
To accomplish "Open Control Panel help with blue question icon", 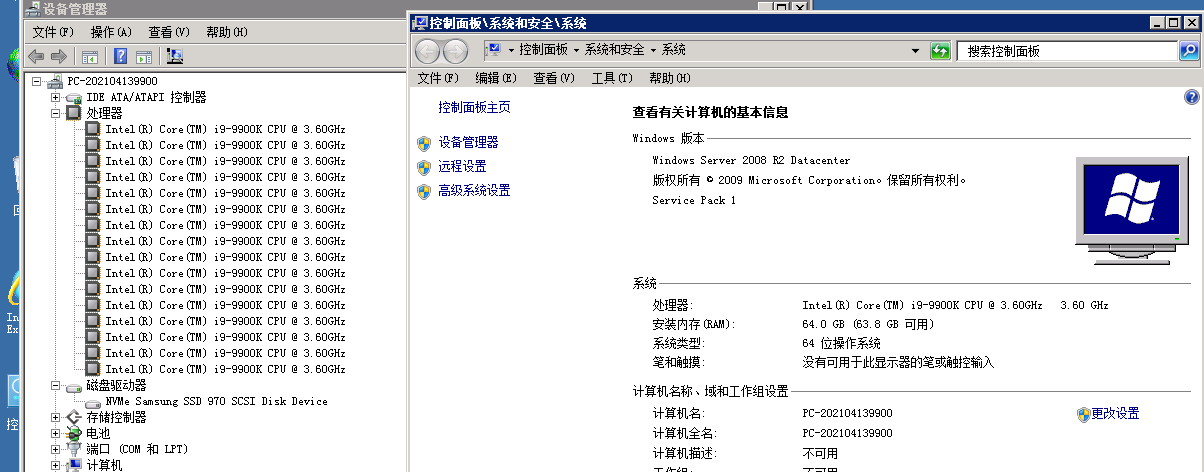I will 1191,97.
